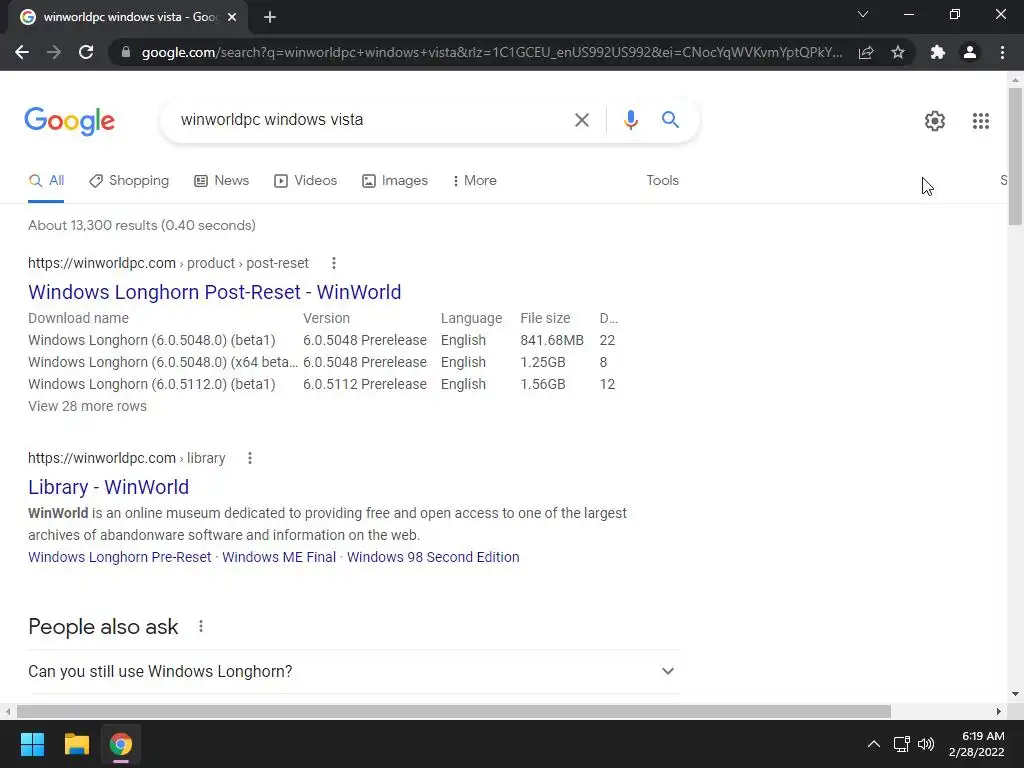Screen dimensions: 1024x768
Task: Click the 'Download name' column header
Action: coord(78,318)
